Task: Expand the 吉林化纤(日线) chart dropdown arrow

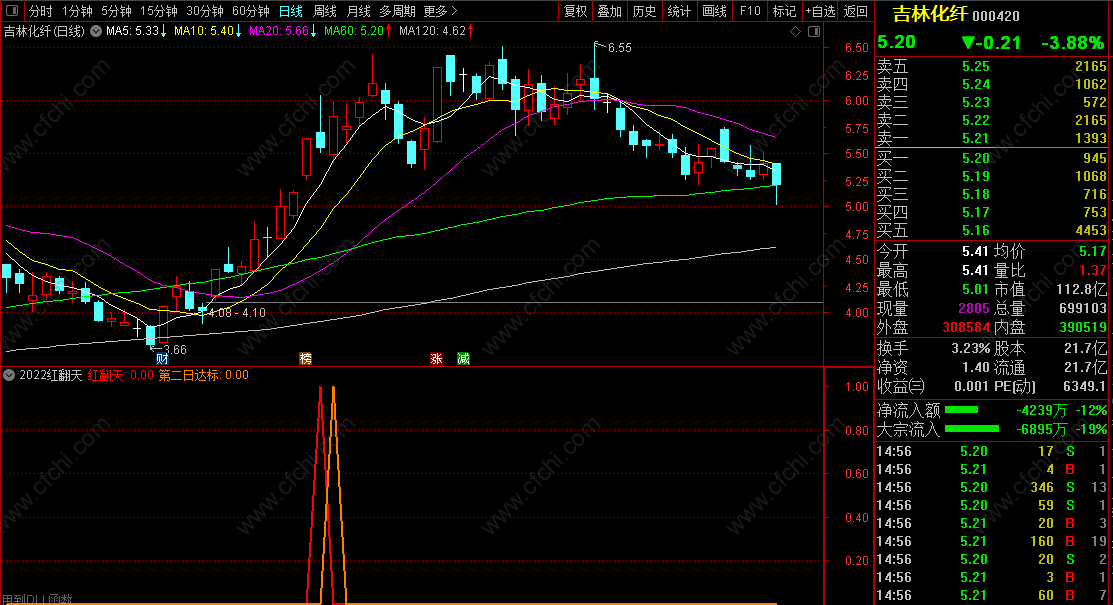Action: point(96,31)
